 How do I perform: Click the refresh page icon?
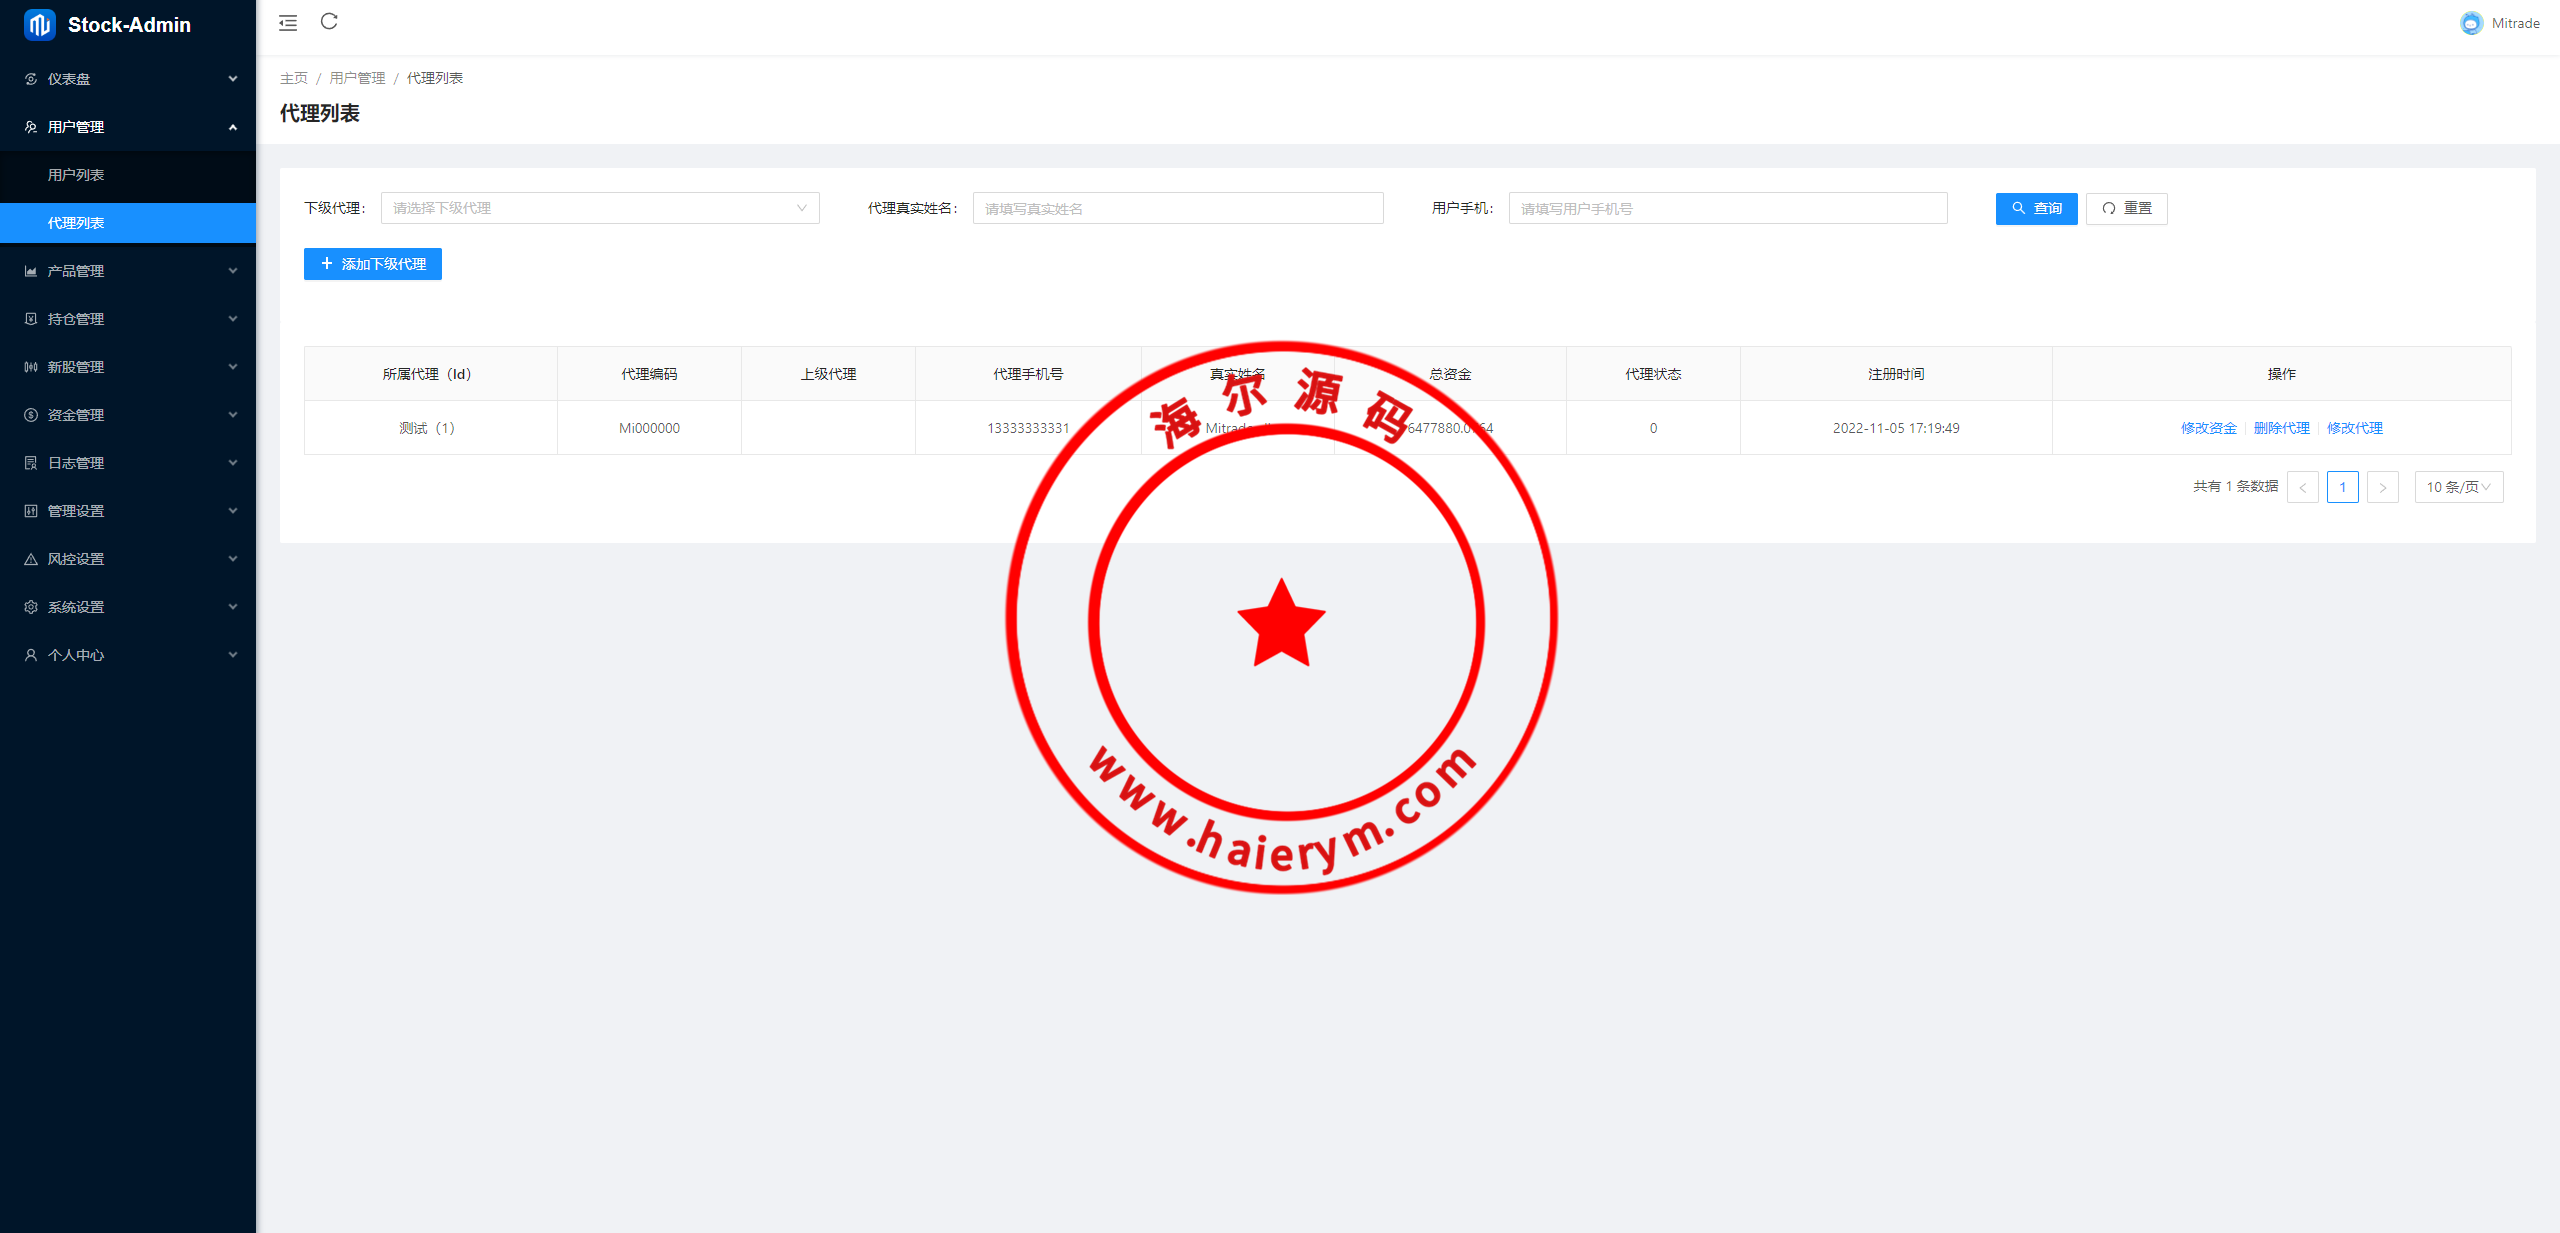[329, 22]
